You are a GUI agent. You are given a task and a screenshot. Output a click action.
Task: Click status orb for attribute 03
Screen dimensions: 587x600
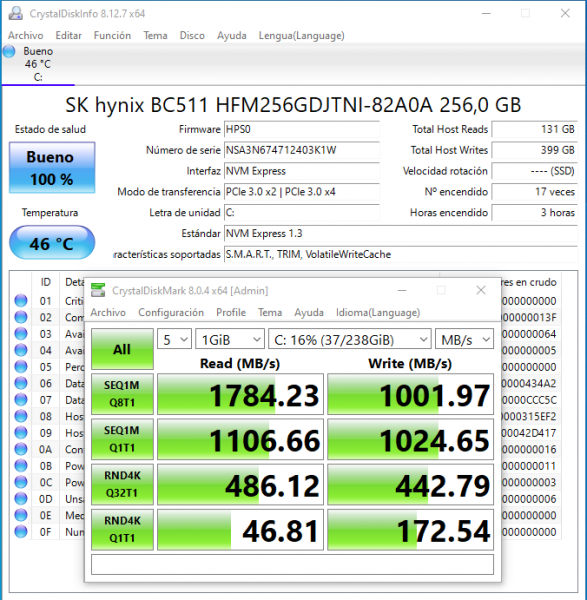click(x=21, y=334)
